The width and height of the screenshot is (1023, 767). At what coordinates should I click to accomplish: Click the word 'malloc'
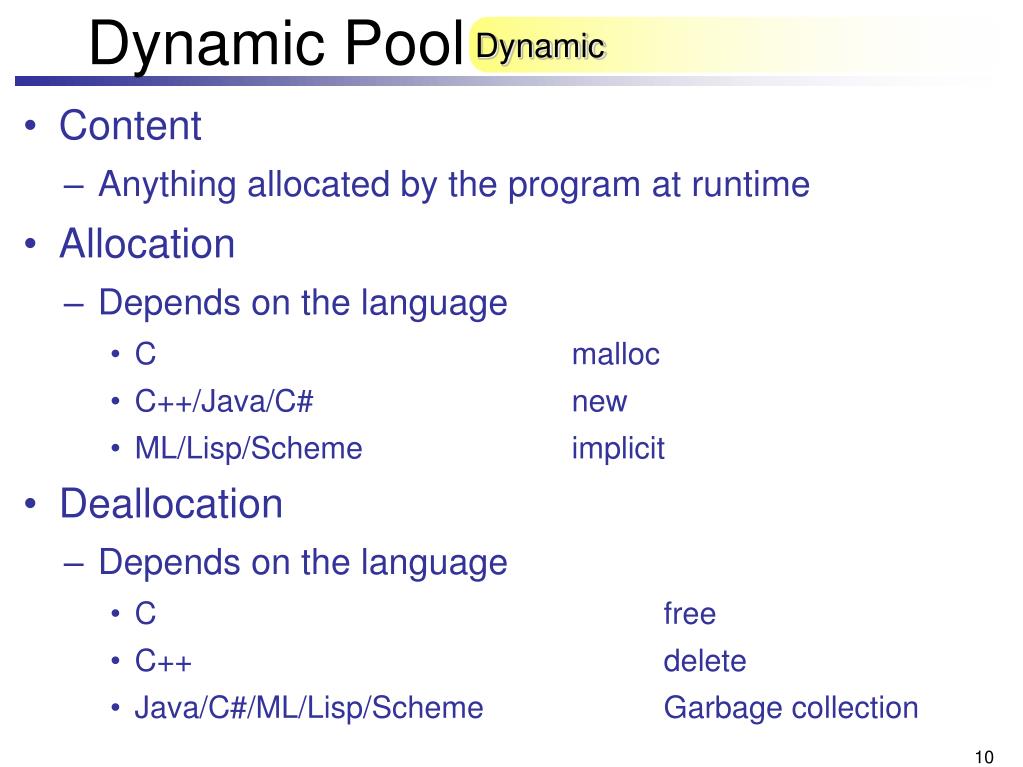616,355
